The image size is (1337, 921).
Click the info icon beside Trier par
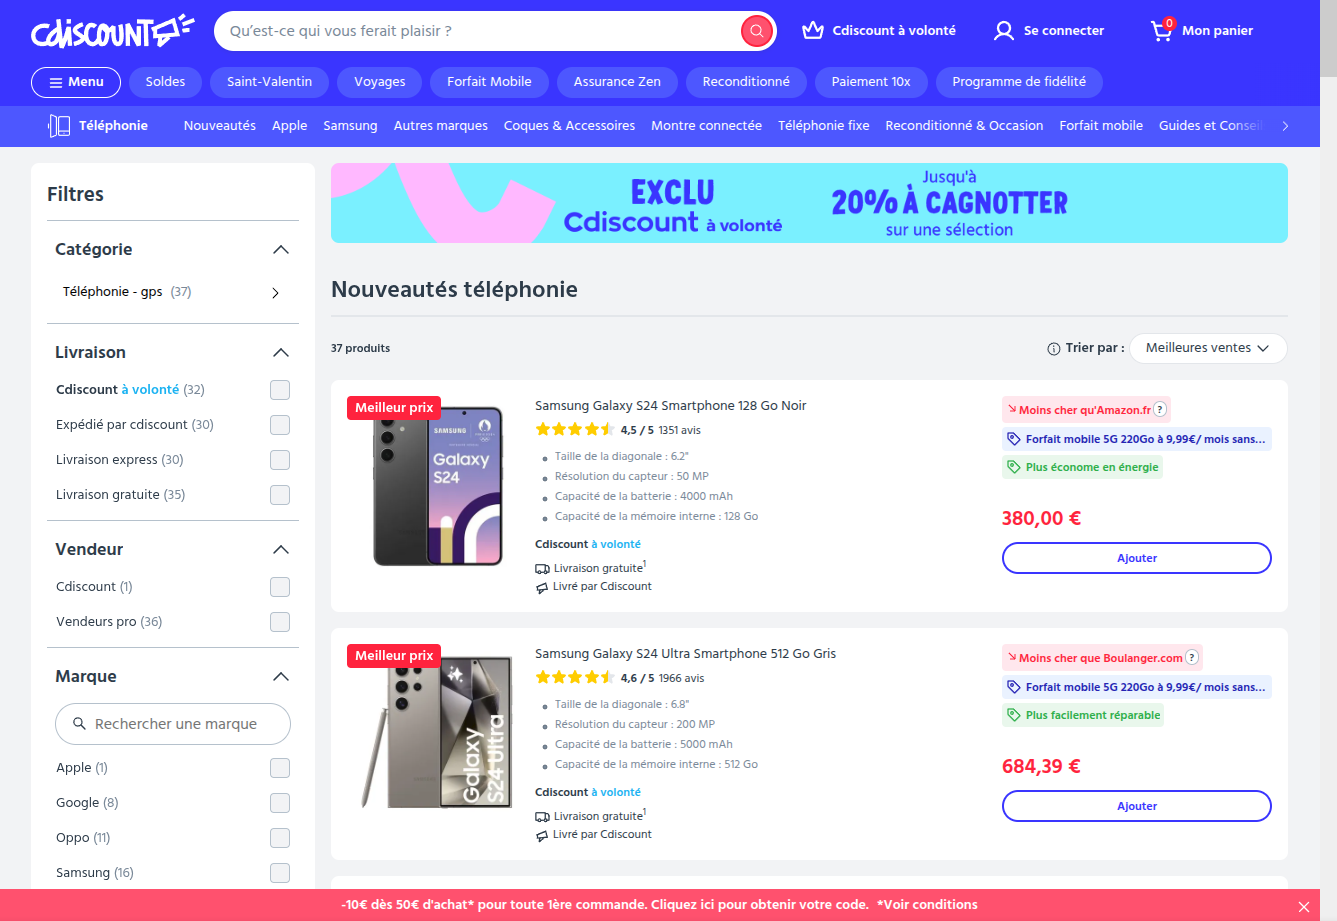[1053, 349]
